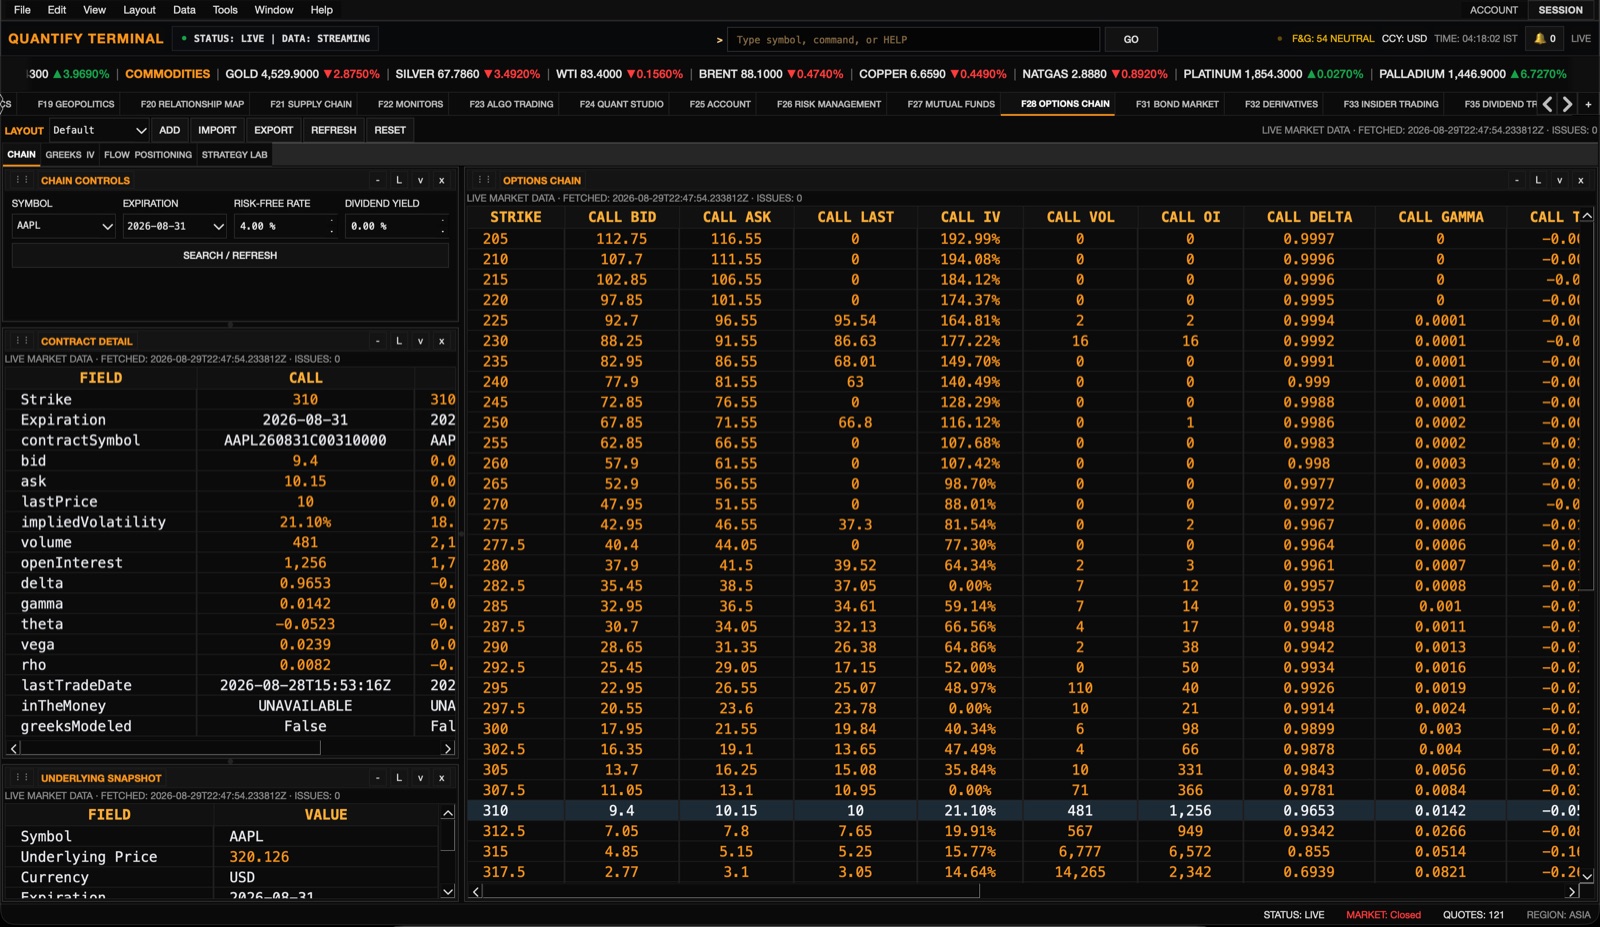The image size is (1600, 927).
Task: Adjust the Dividend Yield stepper arrows
Action: point(442,227)
